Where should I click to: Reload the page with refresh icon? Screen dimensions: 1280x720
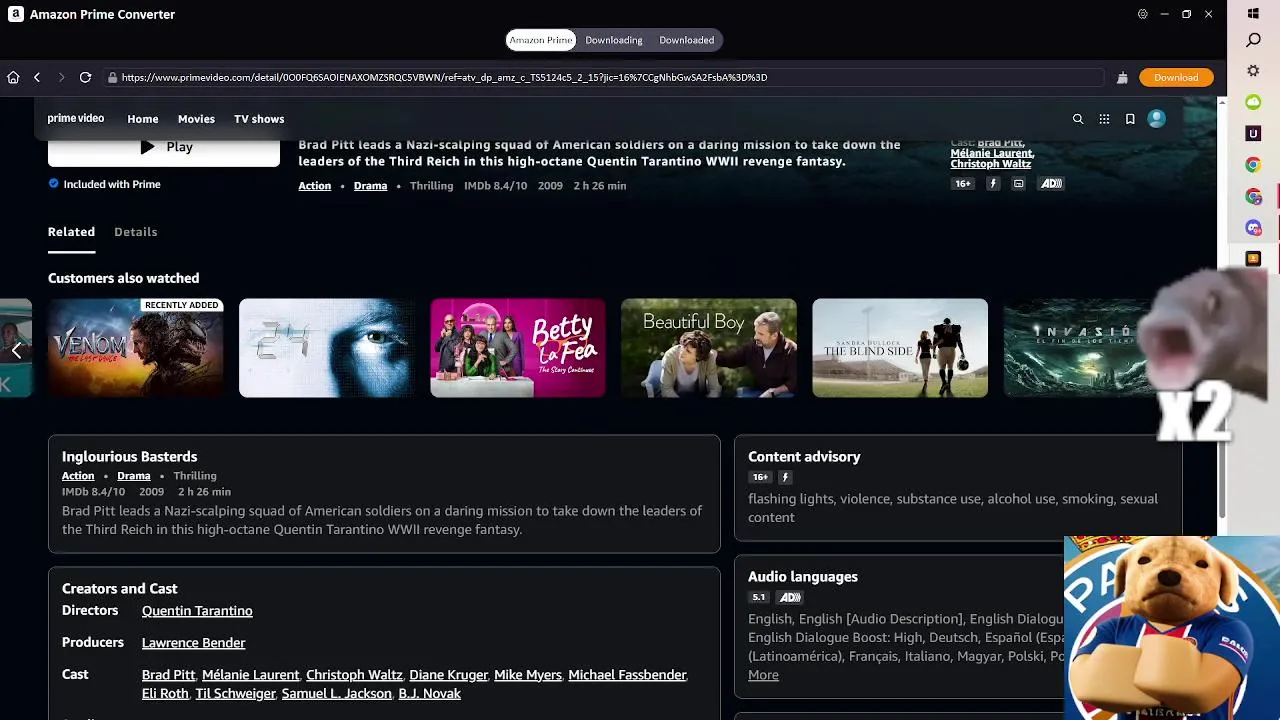[85, 77]
